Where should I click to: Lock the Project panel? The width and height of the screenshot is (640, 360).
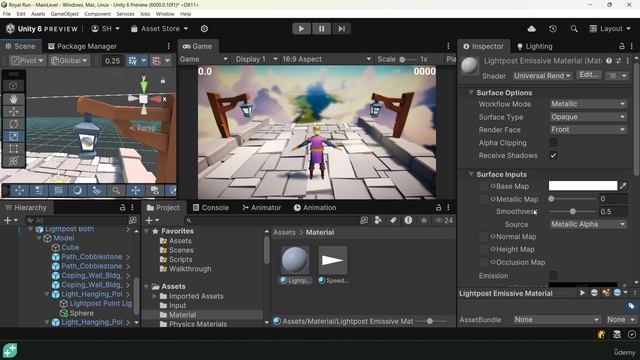click(x=438, y=207)
